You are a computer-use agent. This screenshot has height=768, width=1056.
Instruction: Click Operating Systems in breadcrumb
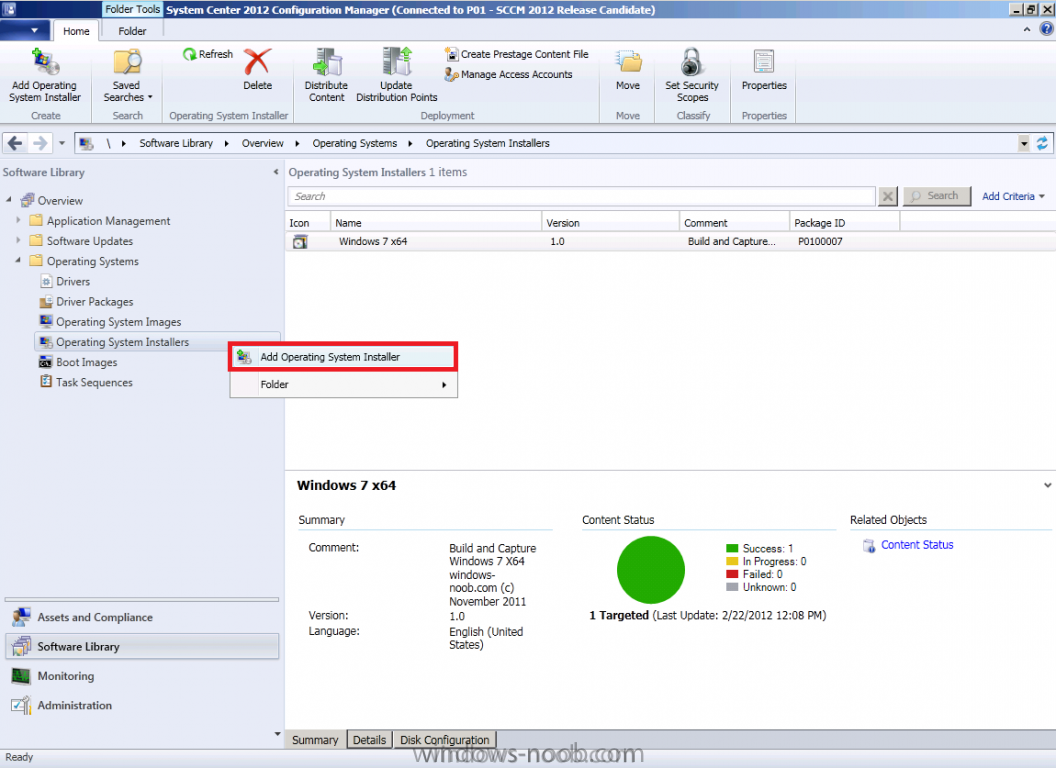[355, 143]
